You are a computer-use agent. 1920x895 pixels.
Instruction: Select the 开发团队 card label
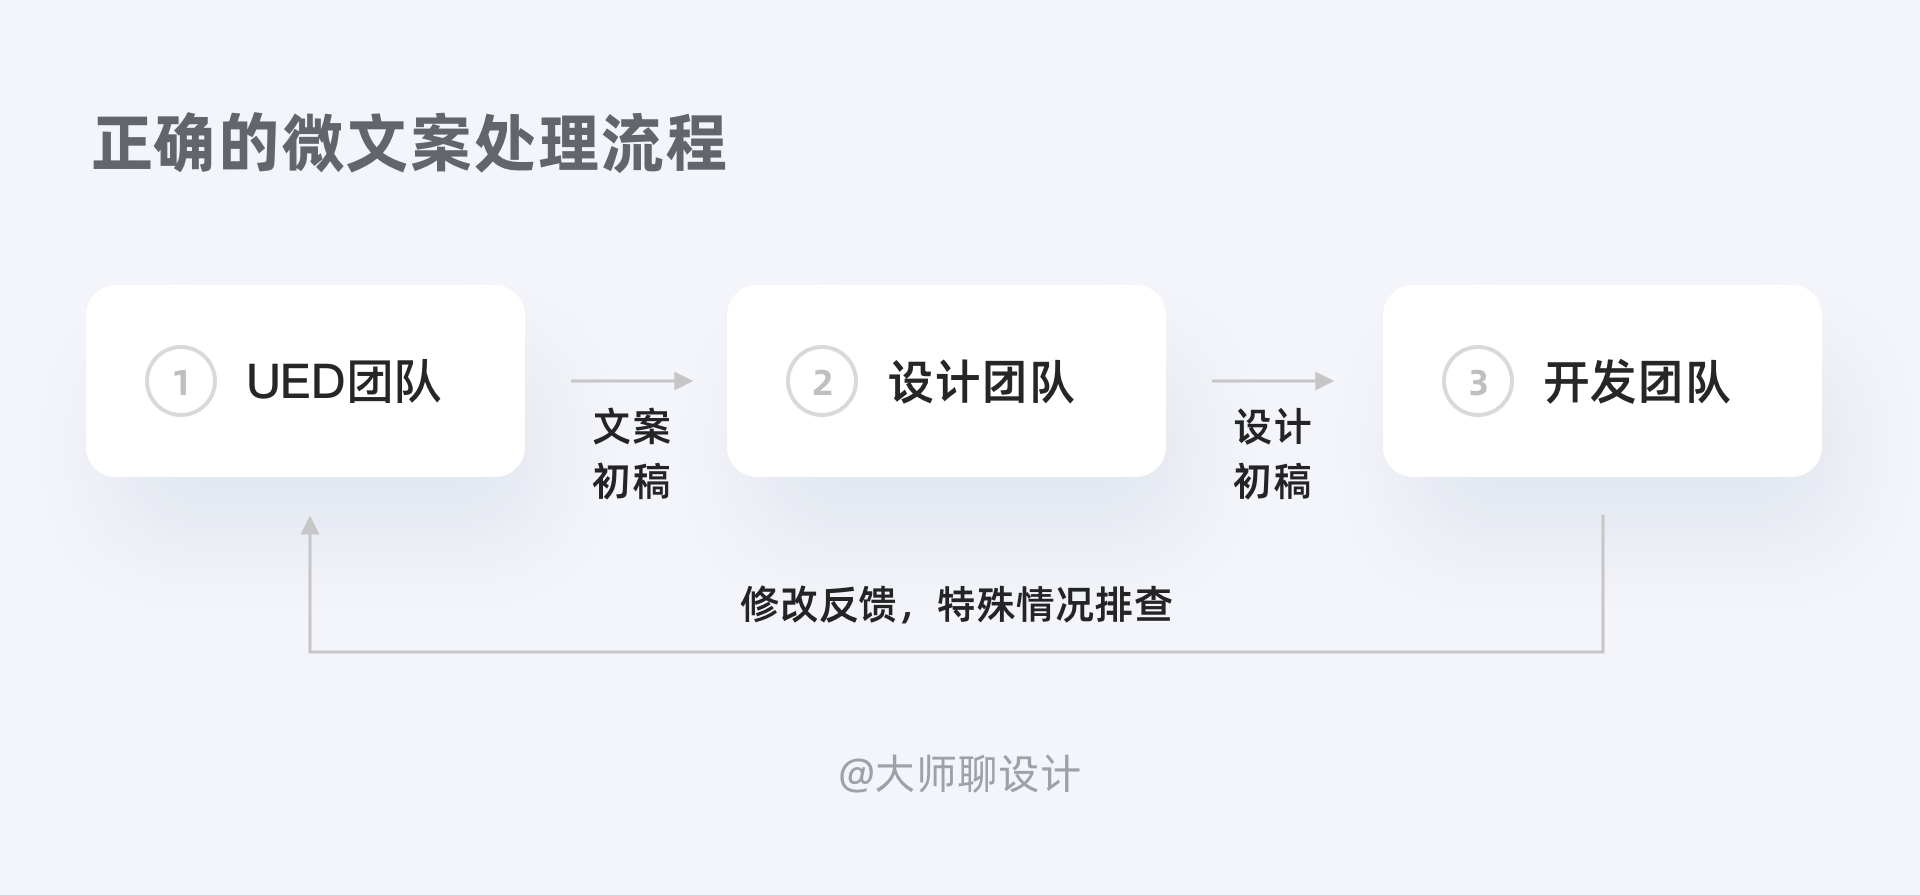(x=1636, y=382)
